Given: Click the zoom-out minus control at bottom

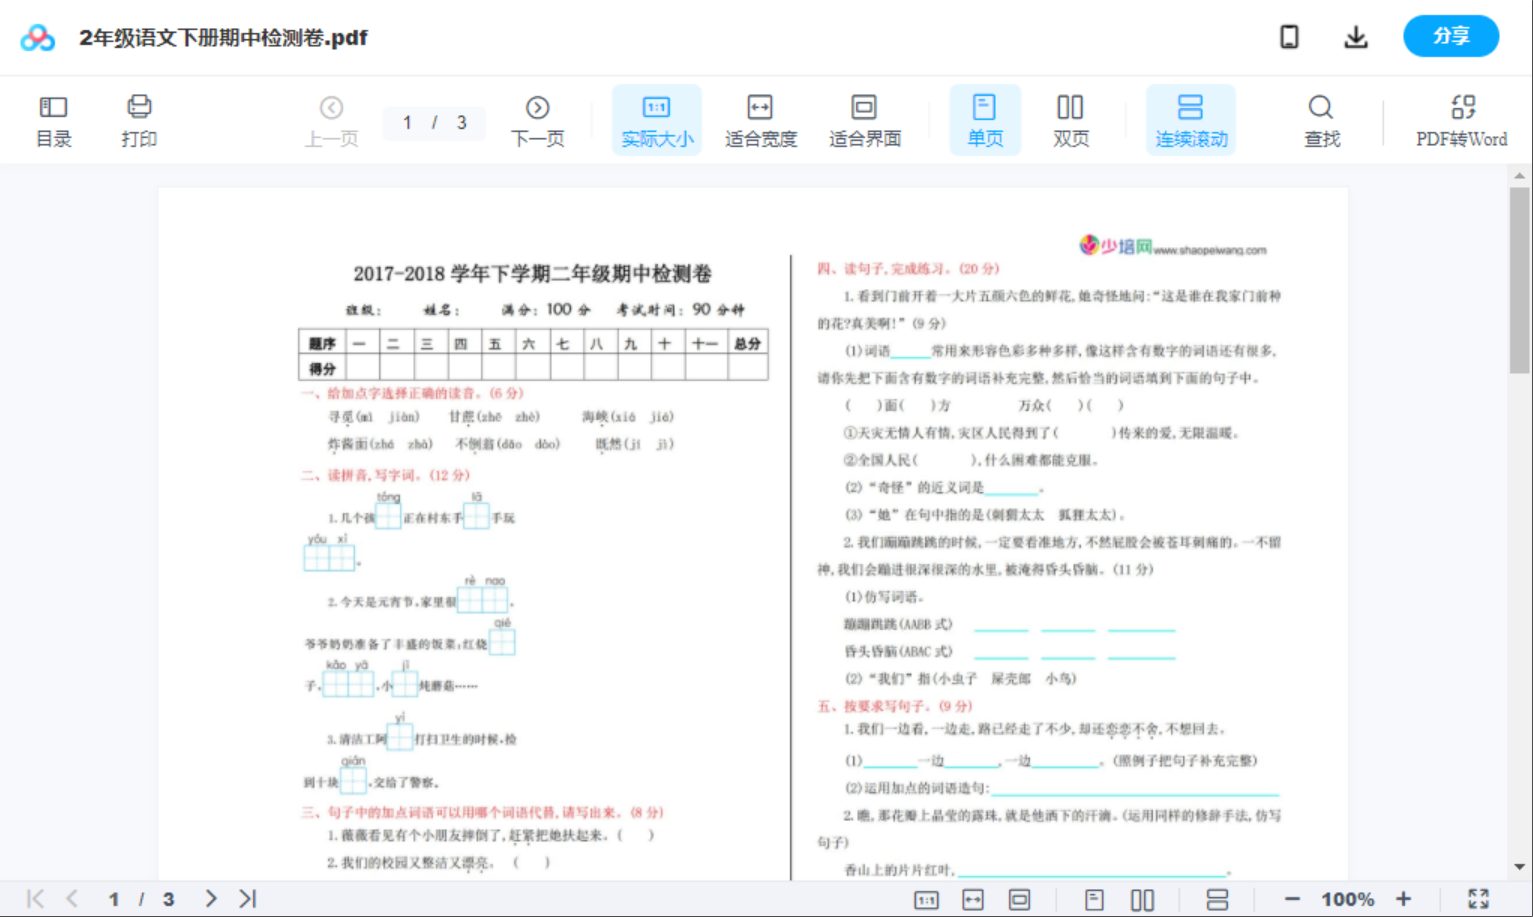Looking at the screenshot, I should click(x=1291, y=899).
